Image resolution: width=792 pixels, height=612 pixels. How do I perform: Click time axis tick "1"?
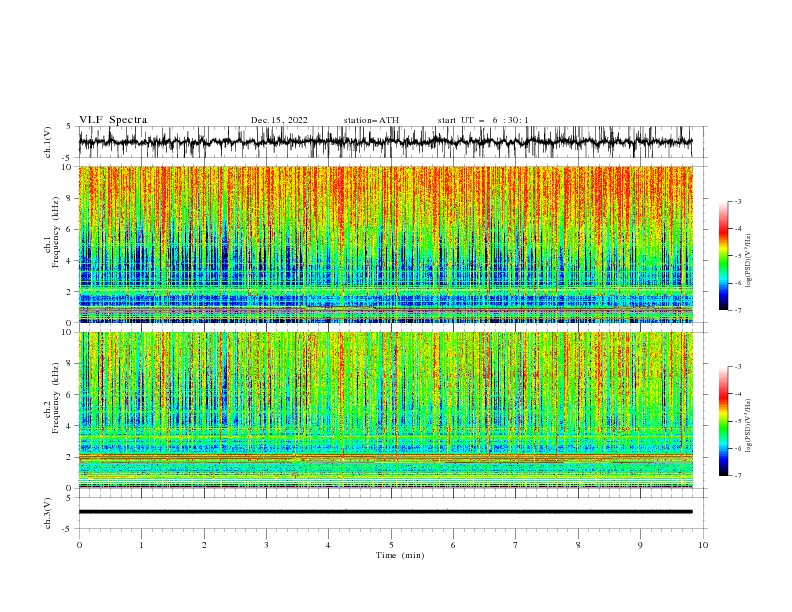(141, 545)
